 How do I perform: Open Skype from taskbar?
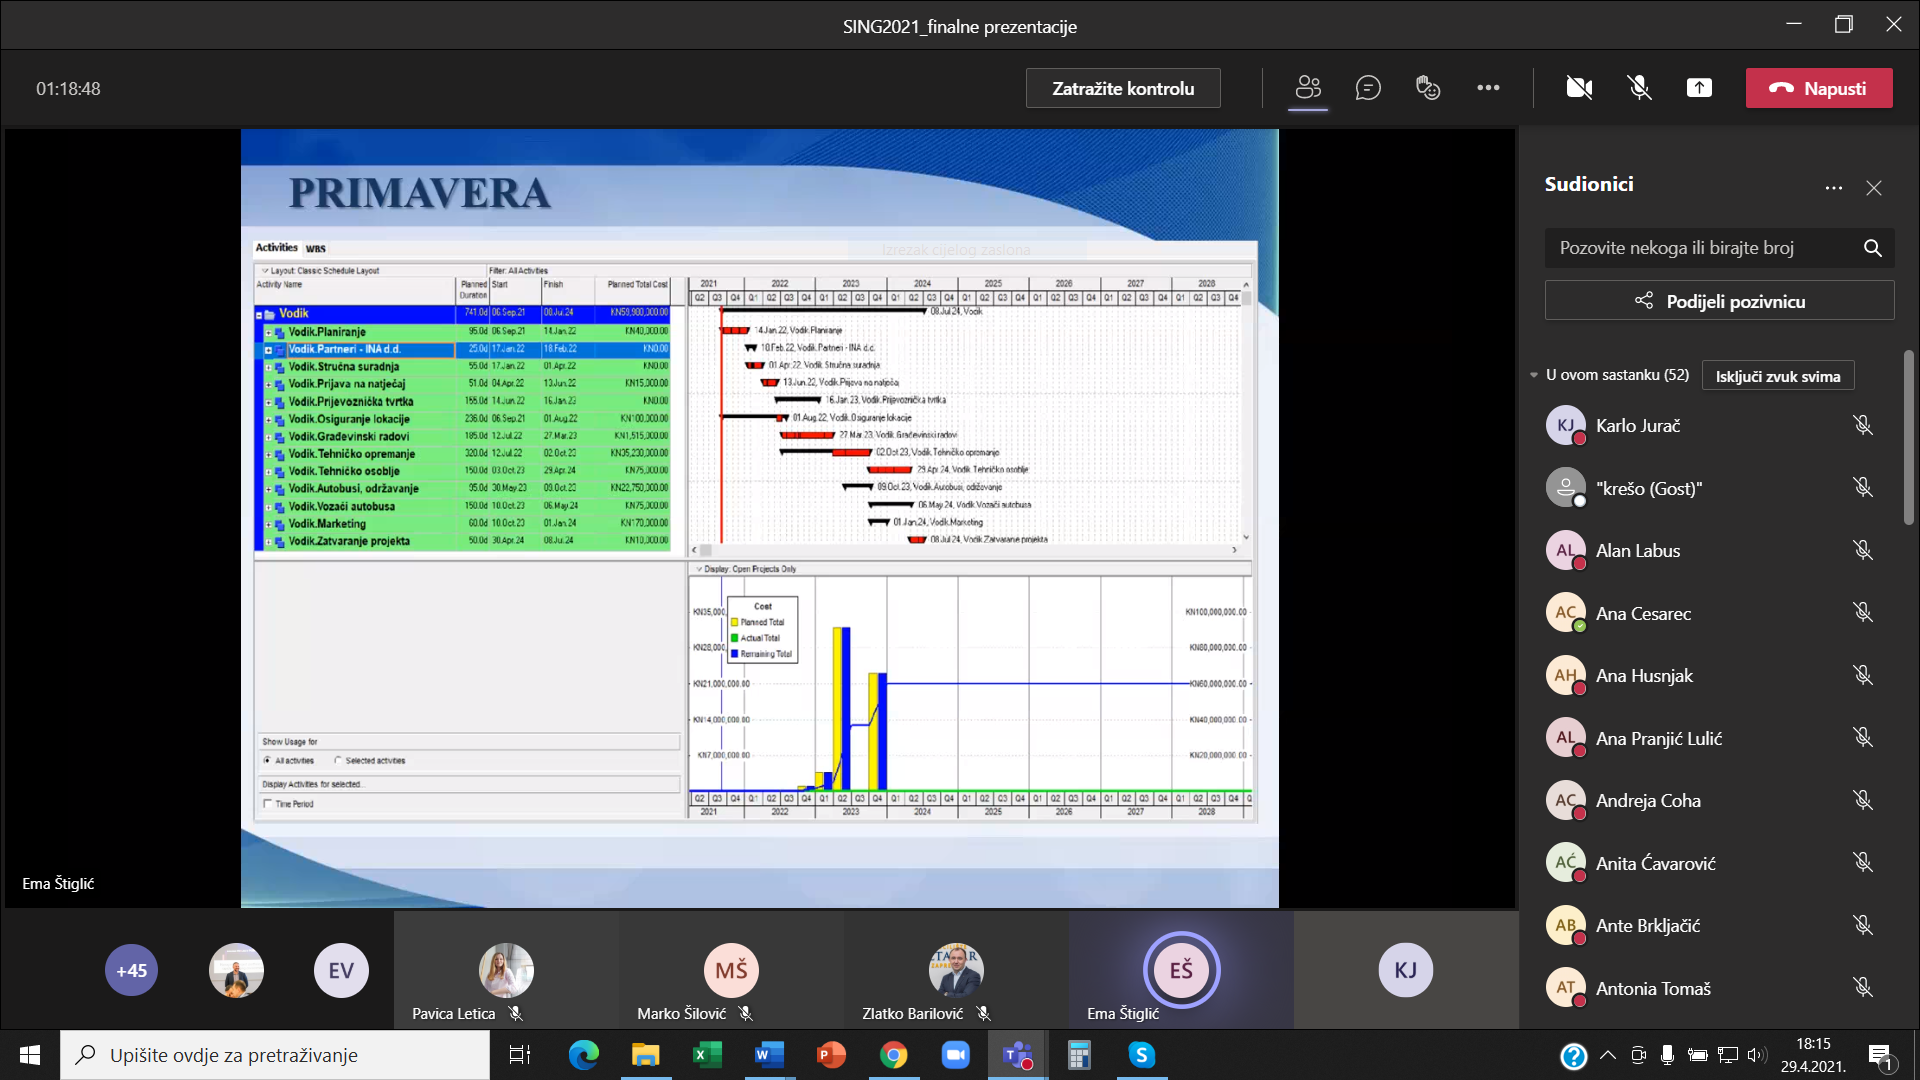coord(1141,1055)
